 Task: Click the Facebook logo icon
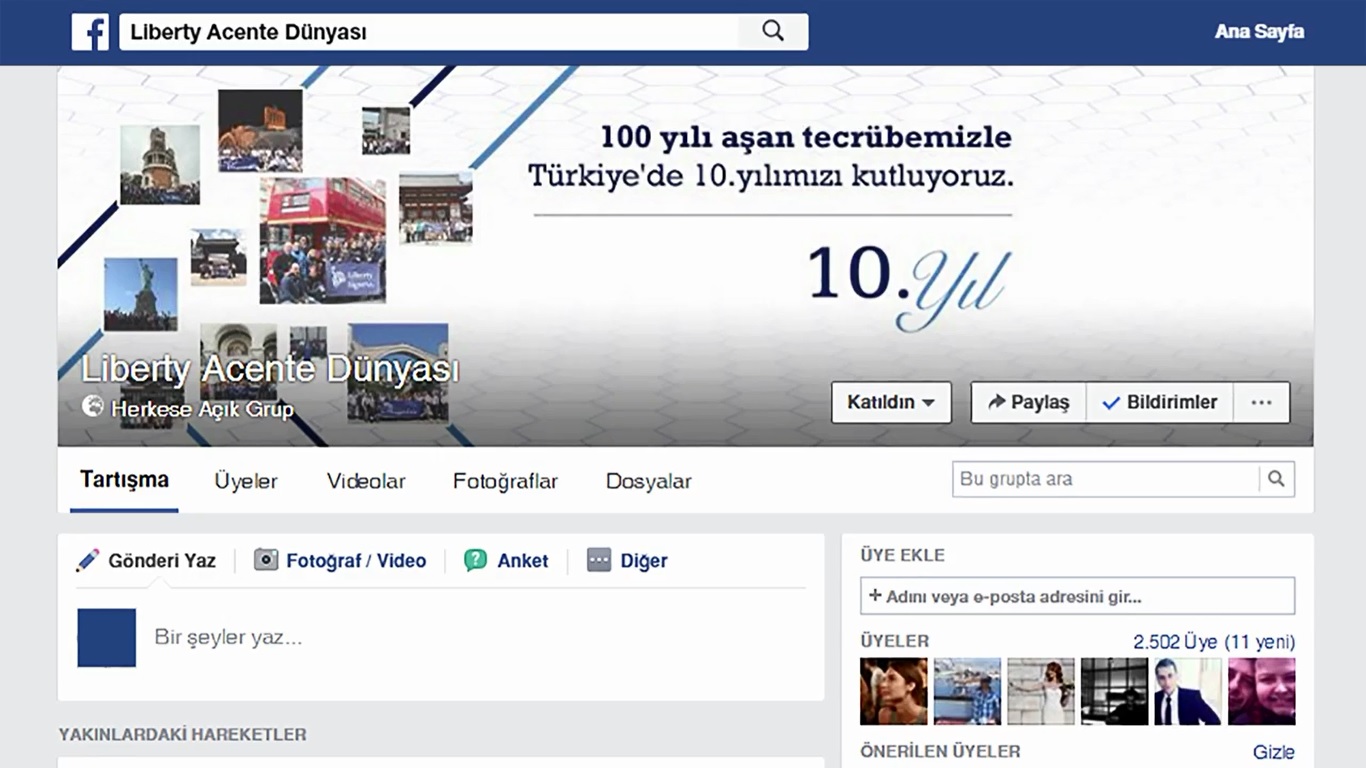tap(90, 32)
